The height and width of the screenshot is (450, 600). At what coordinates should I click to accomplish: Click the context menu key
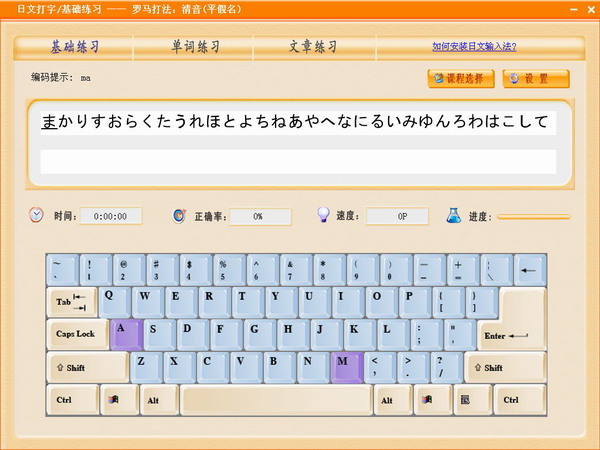tap(473, 400)
